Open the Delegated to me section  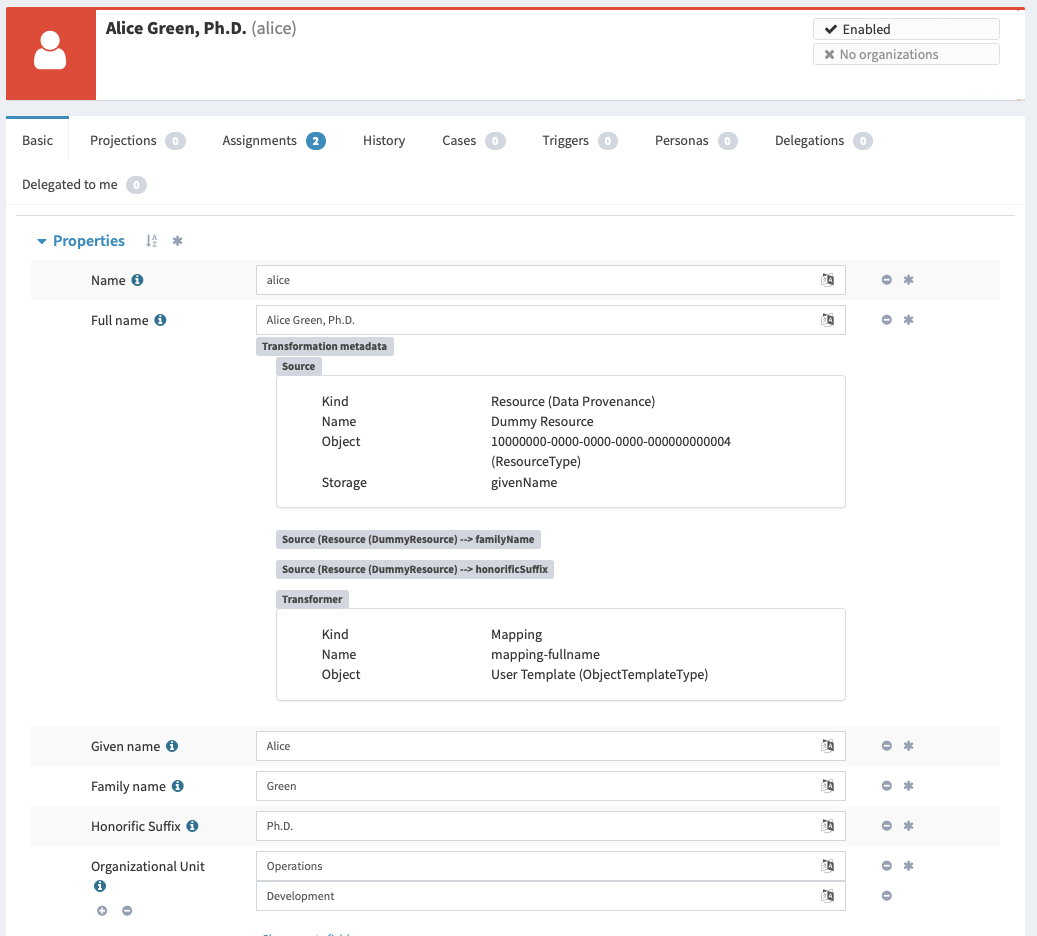[x=70, y=184]
